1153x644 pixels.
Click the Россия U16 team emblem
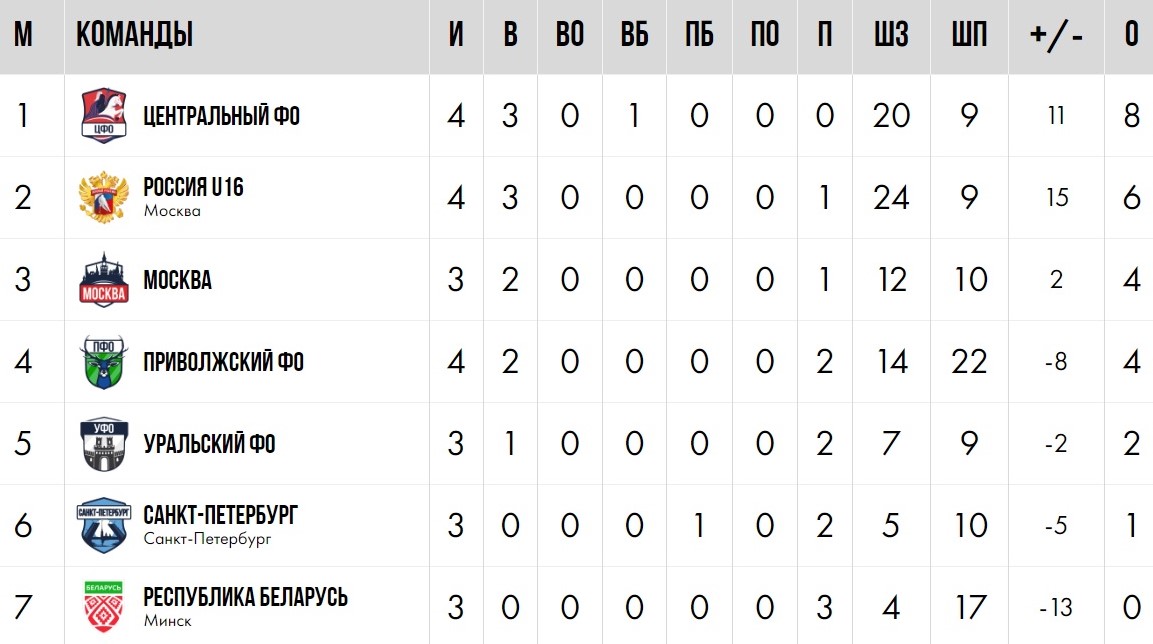[x=104, y=198]
